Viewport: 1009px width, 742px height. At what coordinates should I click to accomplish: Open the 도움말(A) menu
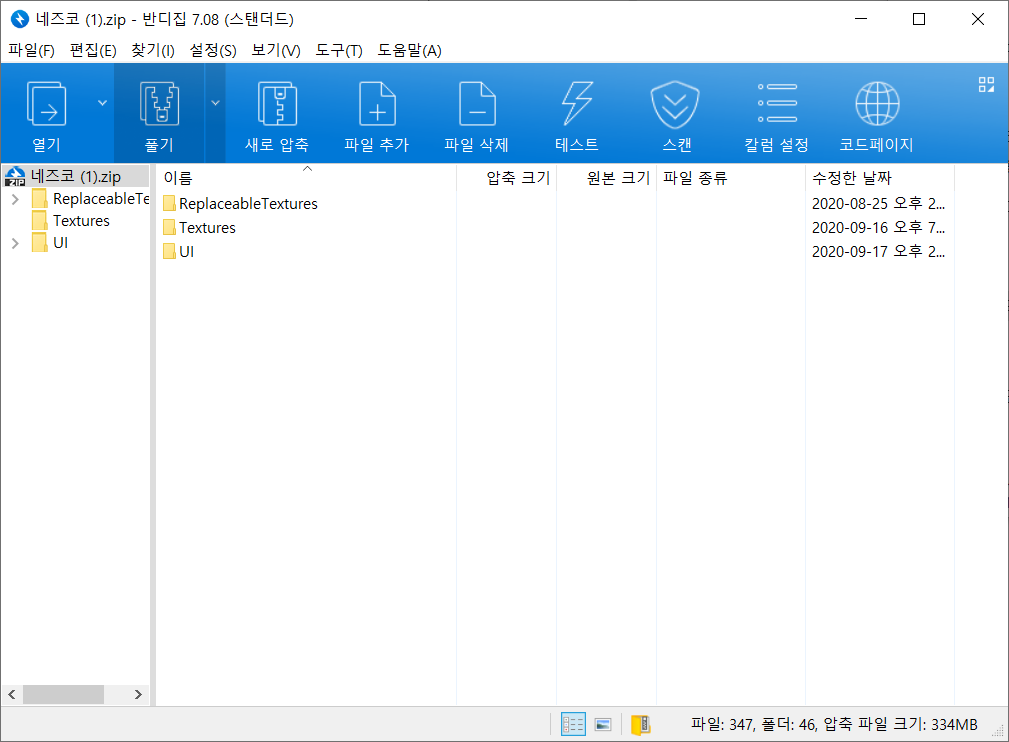coord(409,50)
